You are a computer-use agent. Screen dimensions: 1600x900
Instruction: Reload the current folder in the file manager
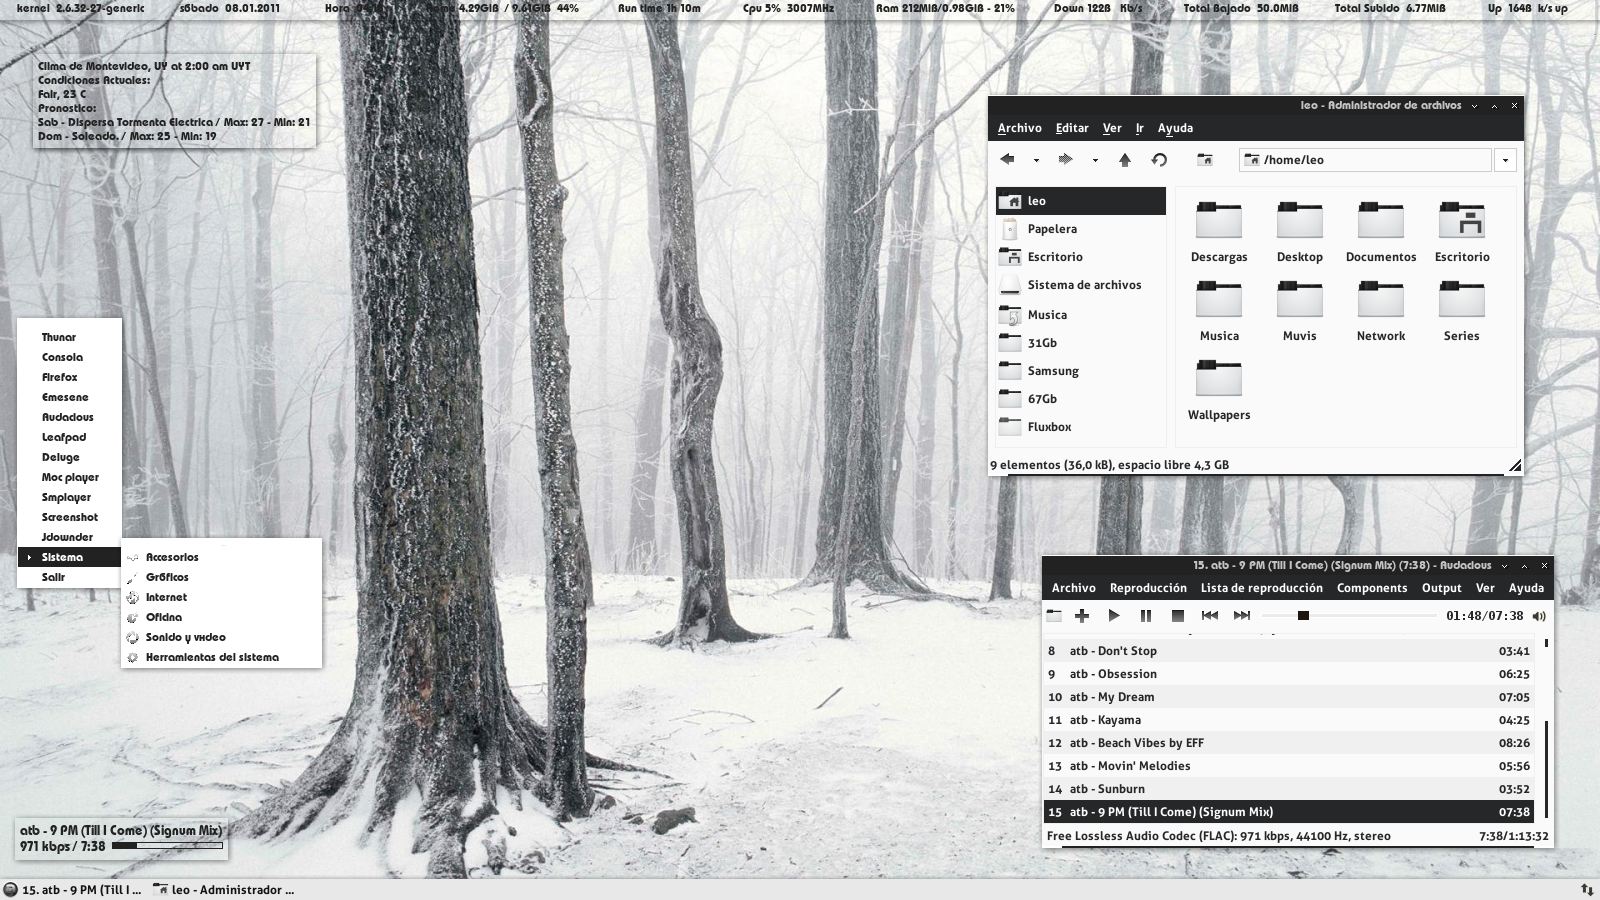coord(1159,160)
